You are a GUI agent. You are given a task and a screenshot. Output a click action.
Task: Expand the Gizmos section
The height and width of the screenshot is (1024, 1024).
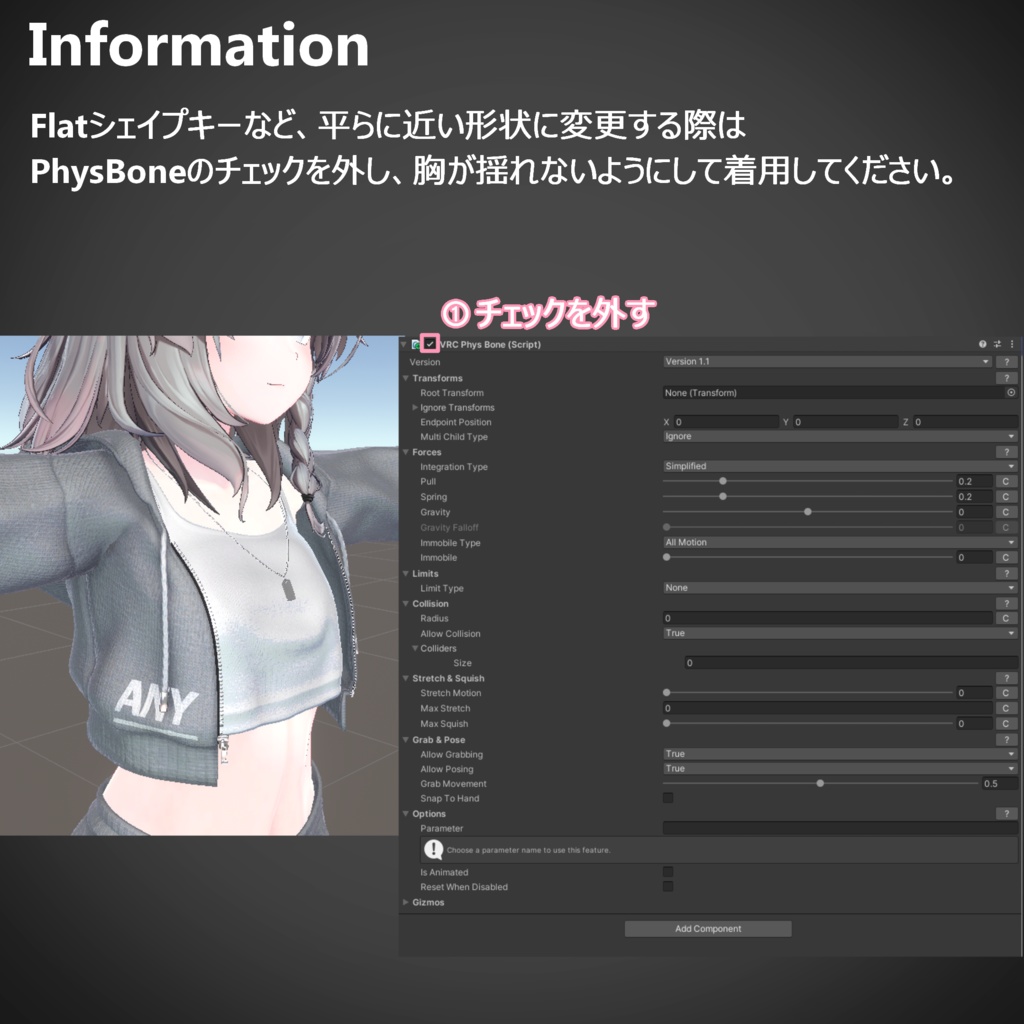pyautogui.click(x=408, y=901)
